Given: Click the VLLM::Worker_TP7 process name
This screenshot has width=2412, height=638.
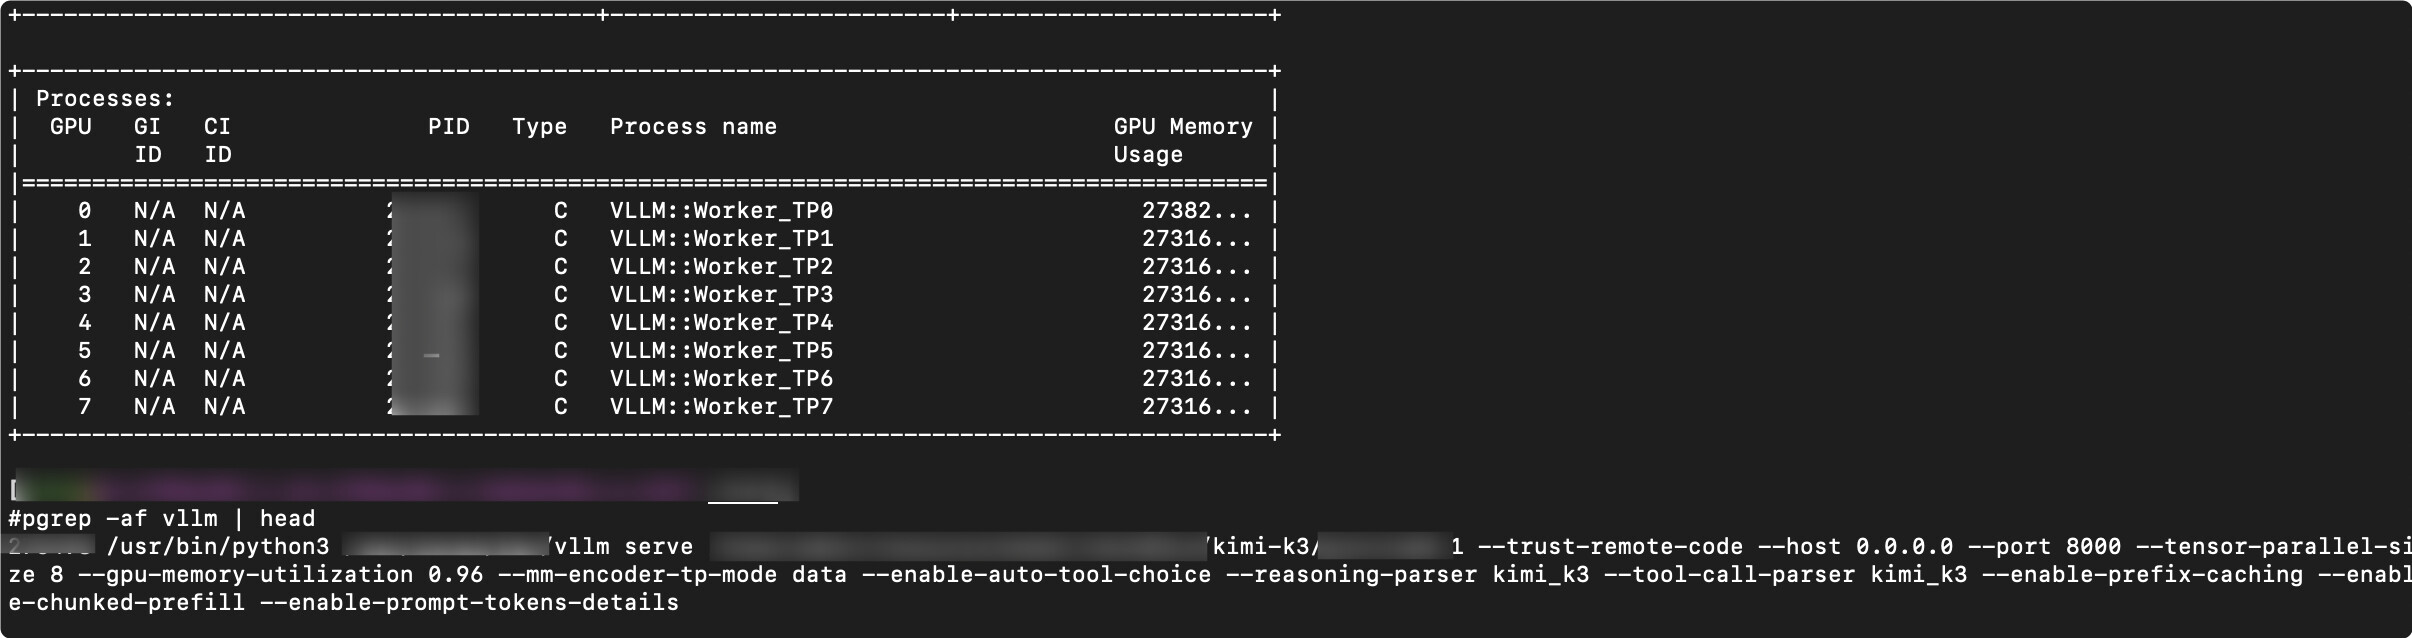Looking at the screenshot, I should pos(721,407).
